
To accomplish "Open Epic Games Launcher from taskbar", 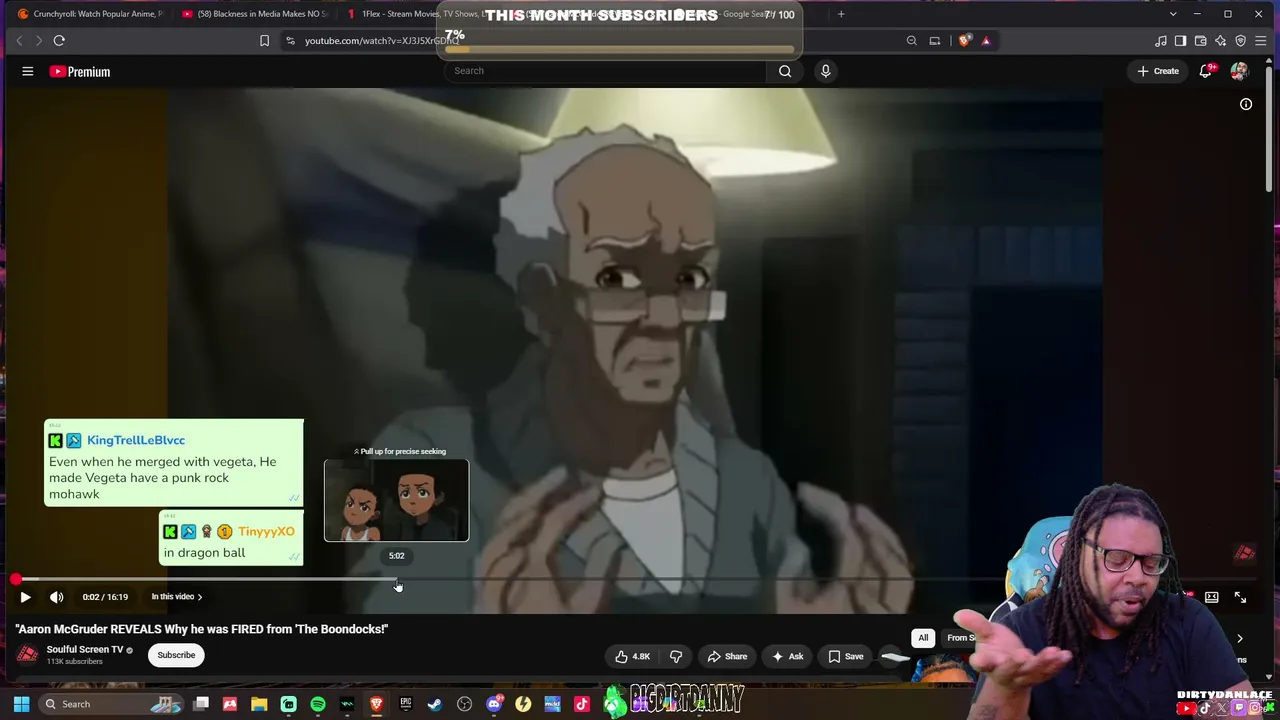I will click(x=406, y=704).
